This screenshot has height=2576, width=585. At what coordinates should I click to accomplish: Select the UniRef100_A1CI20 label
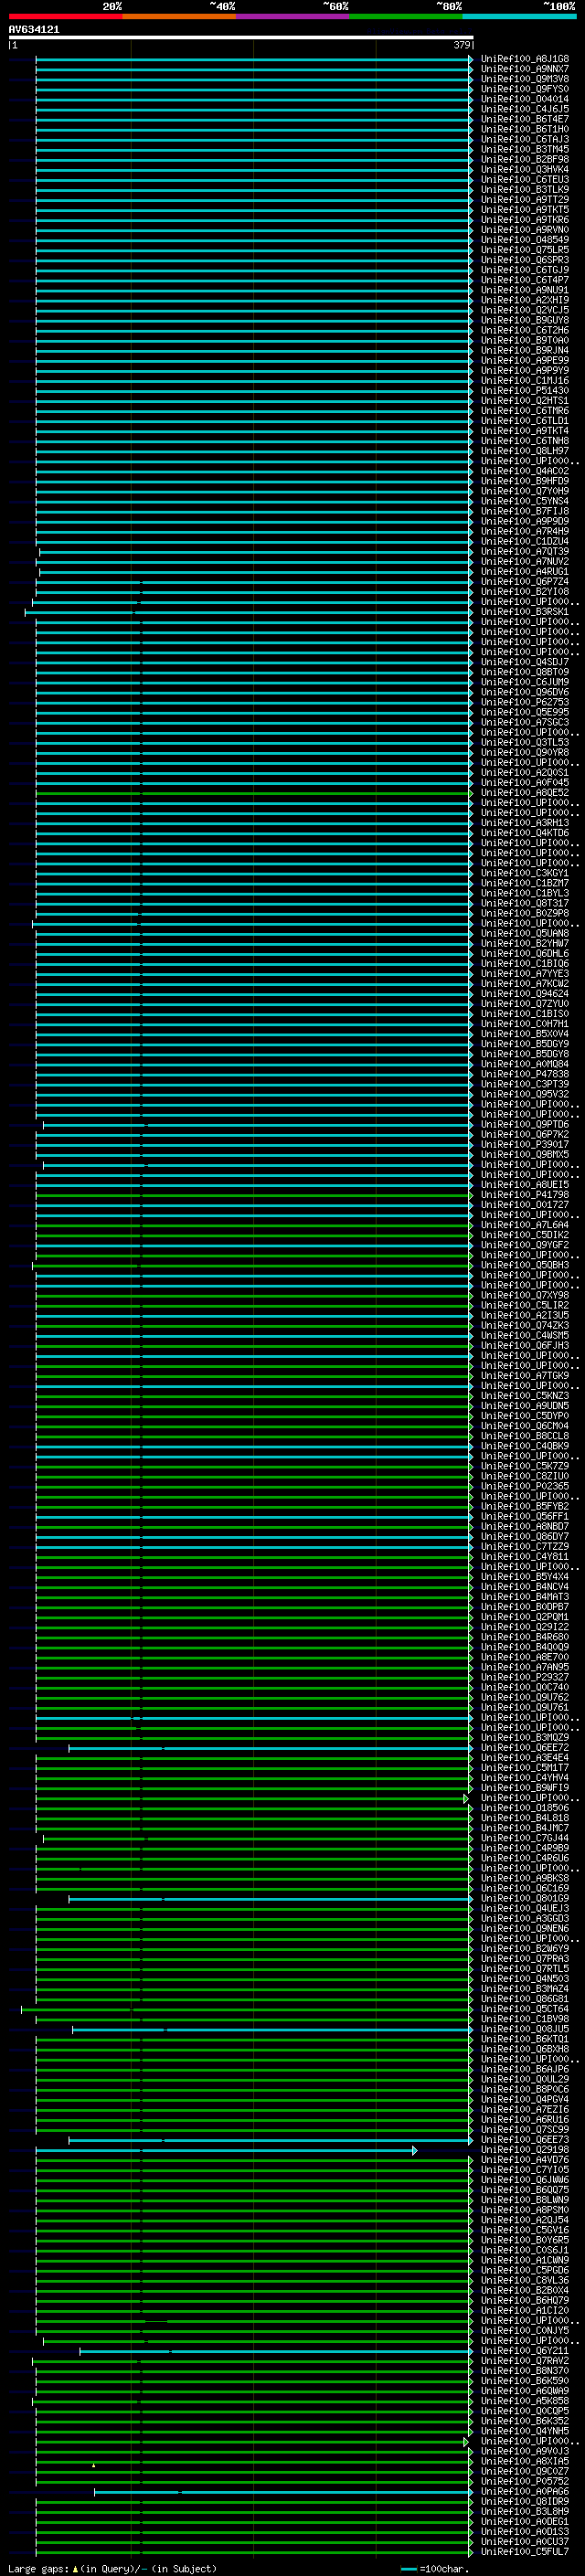[x=525, y=2310]
